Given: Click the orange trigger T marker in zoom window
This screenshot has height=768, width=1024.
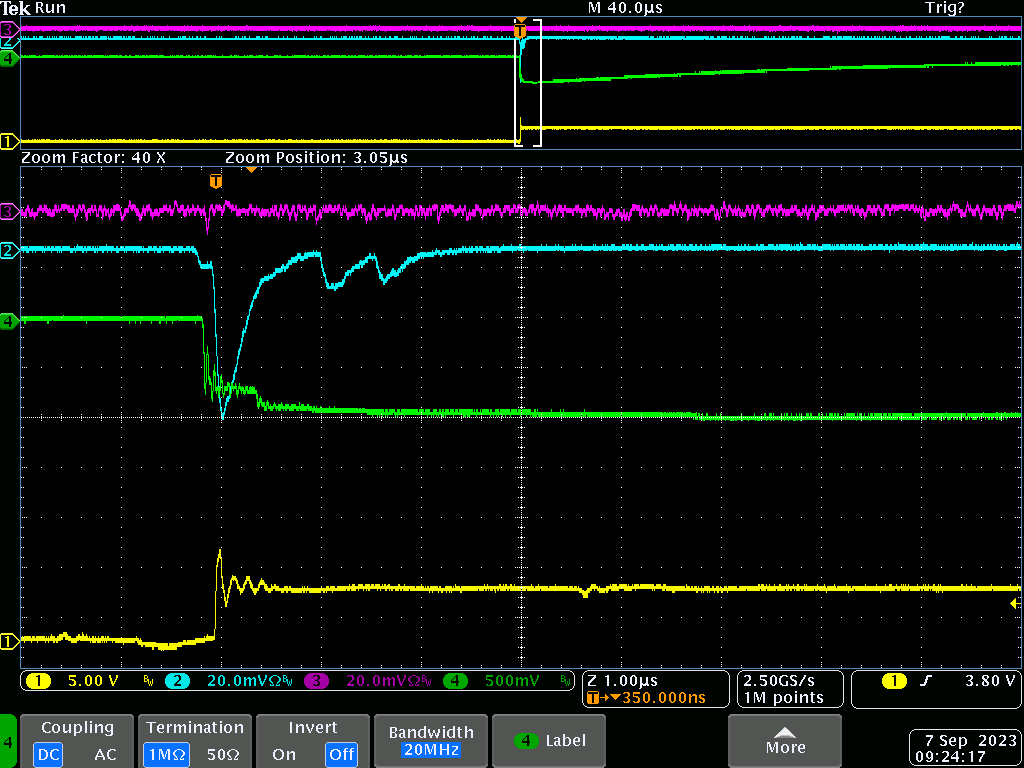Looking at the screenshot, I should click(215, 181).
